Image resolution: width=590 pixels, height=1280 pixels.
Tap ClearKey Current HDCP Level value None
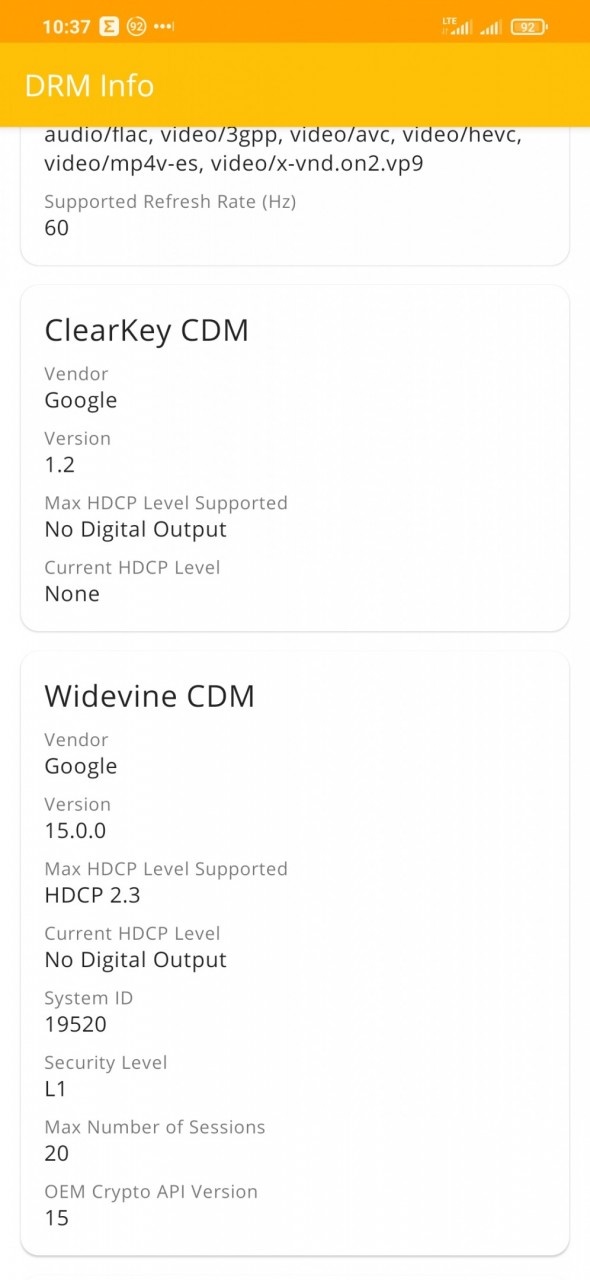coord(72,594)
